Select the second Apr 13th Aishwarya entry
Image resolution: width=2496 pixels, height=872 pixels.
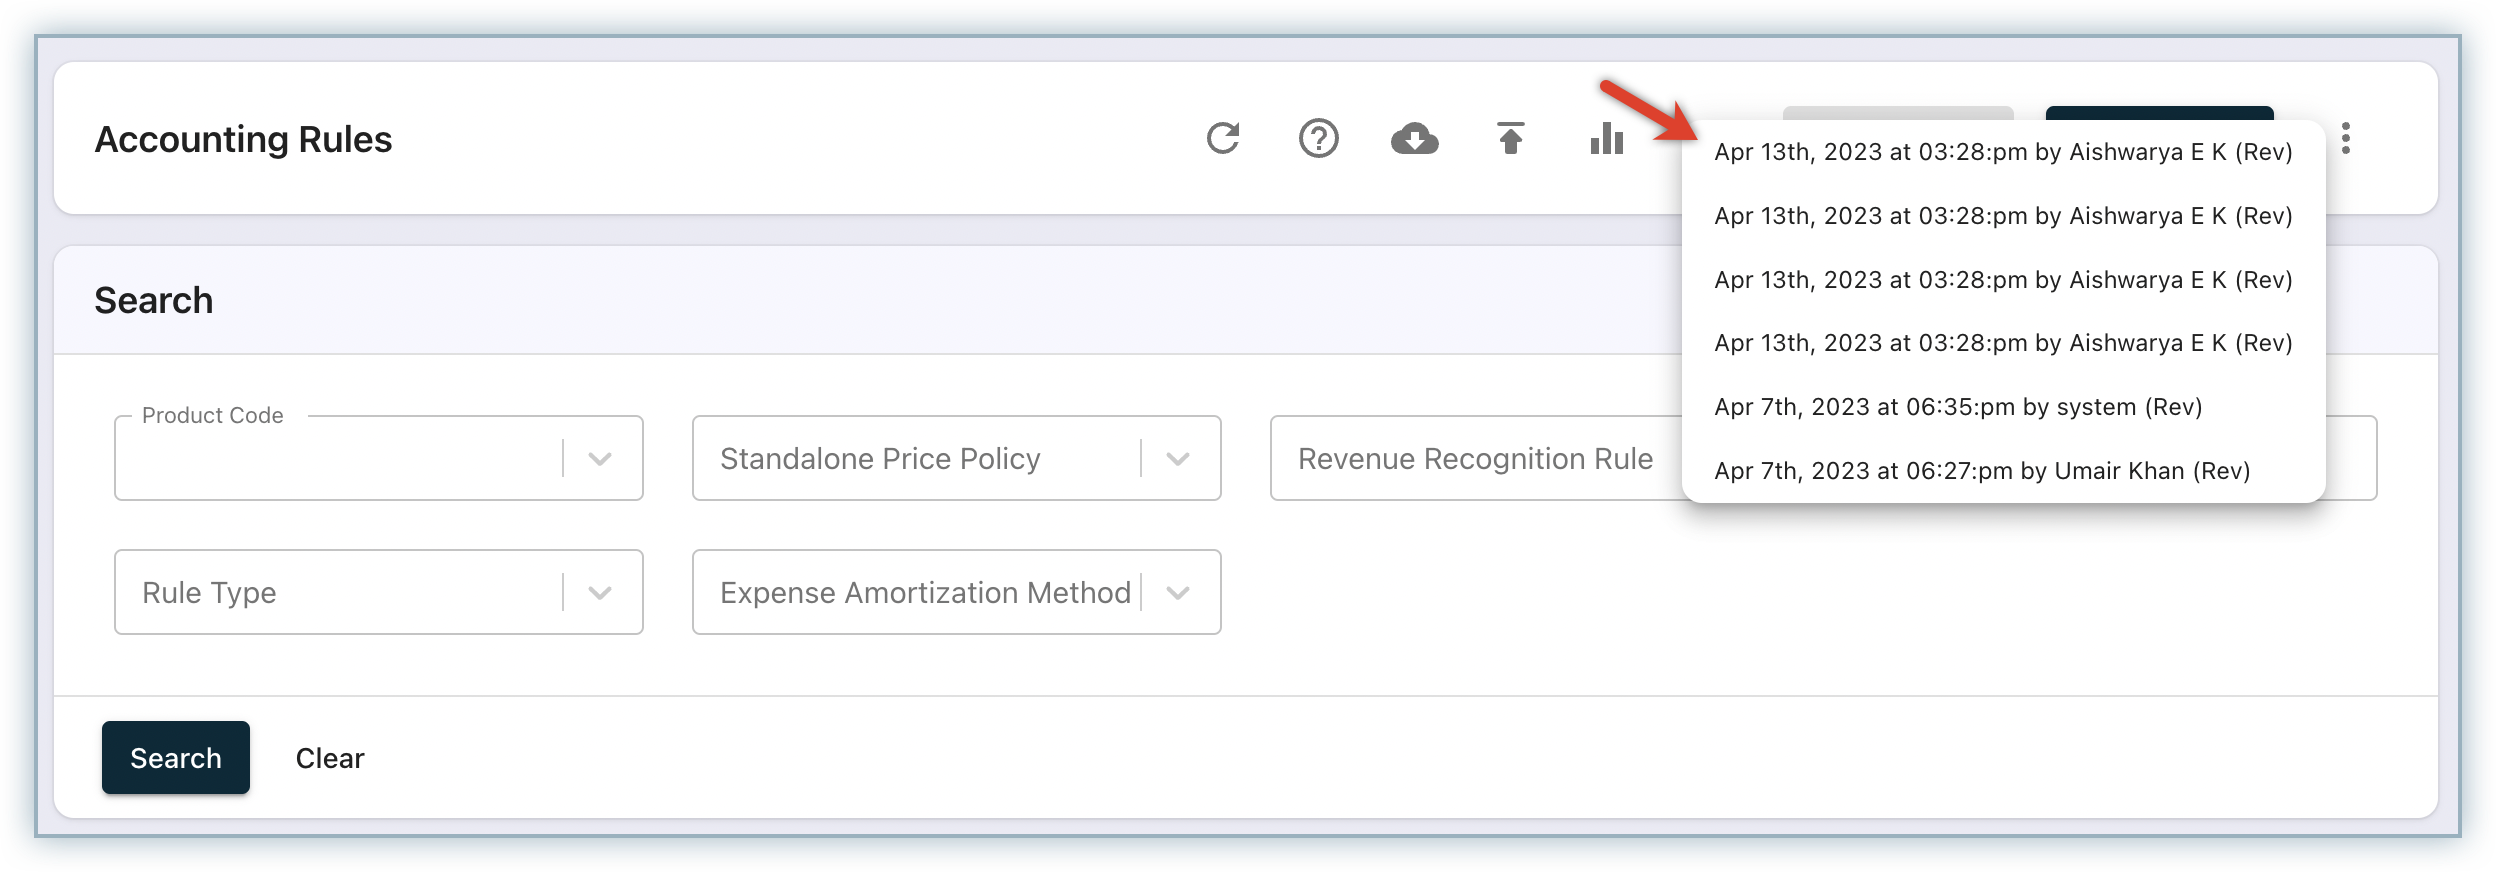(x=2002, y=216)
